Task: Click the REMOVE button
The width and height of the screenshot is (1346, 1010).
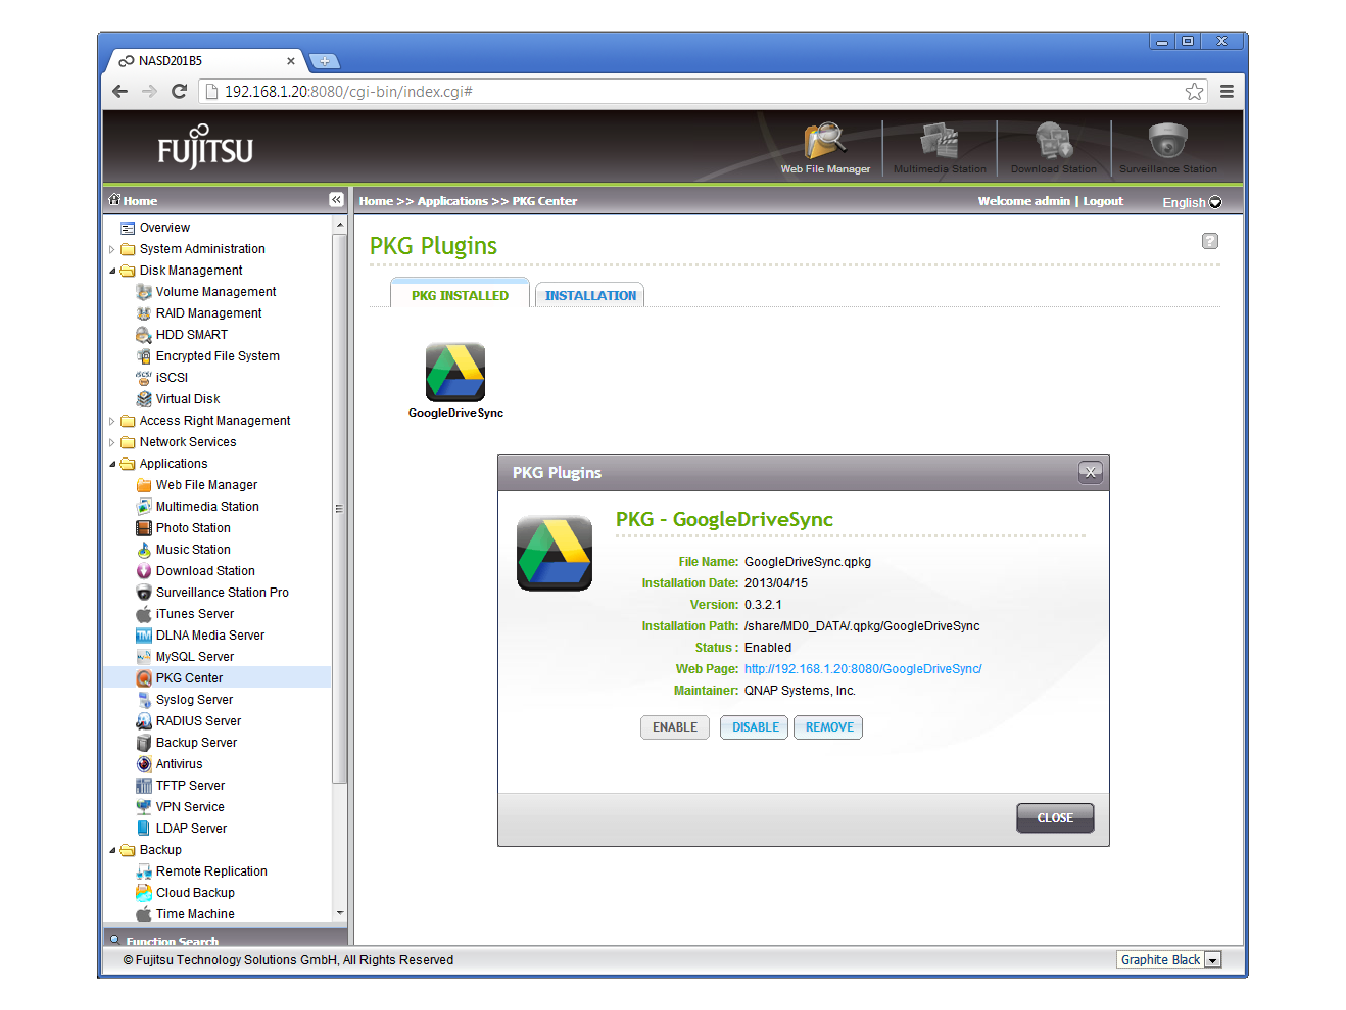Action: coord(829,728)
